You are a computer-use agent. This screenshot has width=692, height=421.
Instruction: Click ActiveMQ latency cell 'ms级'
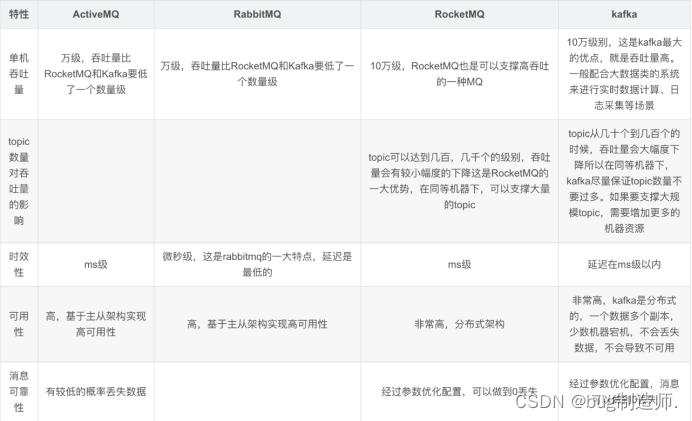pyautogui.click(x=96, y=264)
